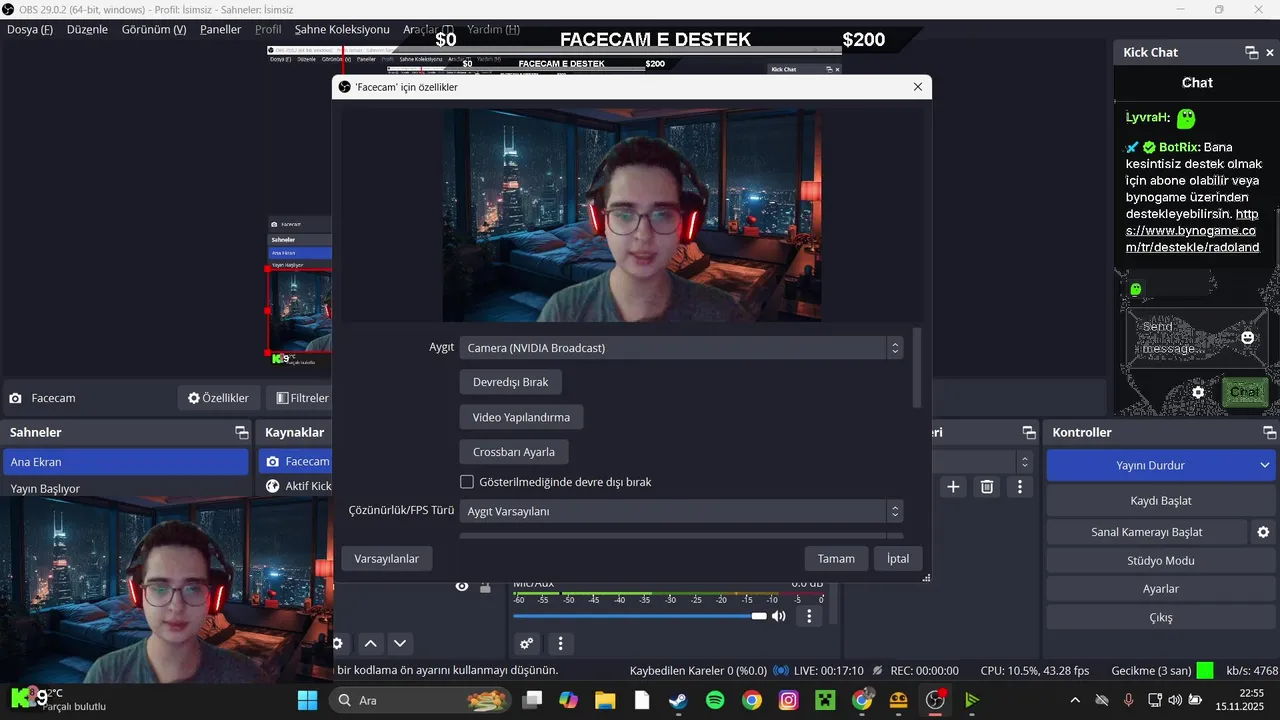Open Mic/Aux channel options menu
Image resolution: width=1280 pixels, height=720 pixels.
pos(809,616)
